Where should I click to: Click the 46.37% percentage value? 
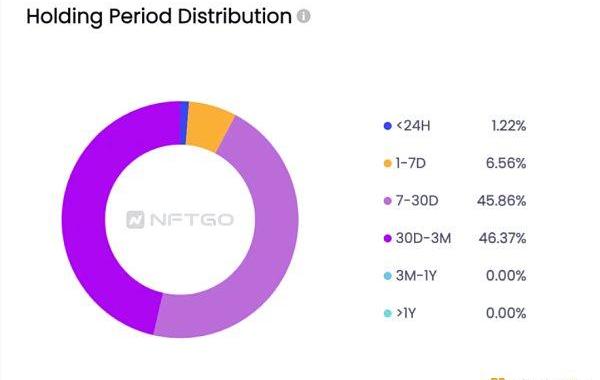(502, 238)
